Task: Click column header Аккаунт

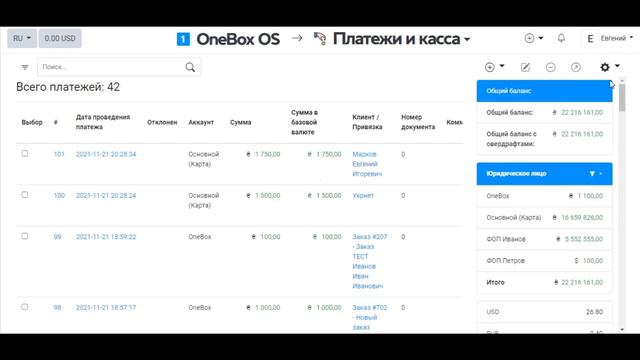Action: pos(201,122)
